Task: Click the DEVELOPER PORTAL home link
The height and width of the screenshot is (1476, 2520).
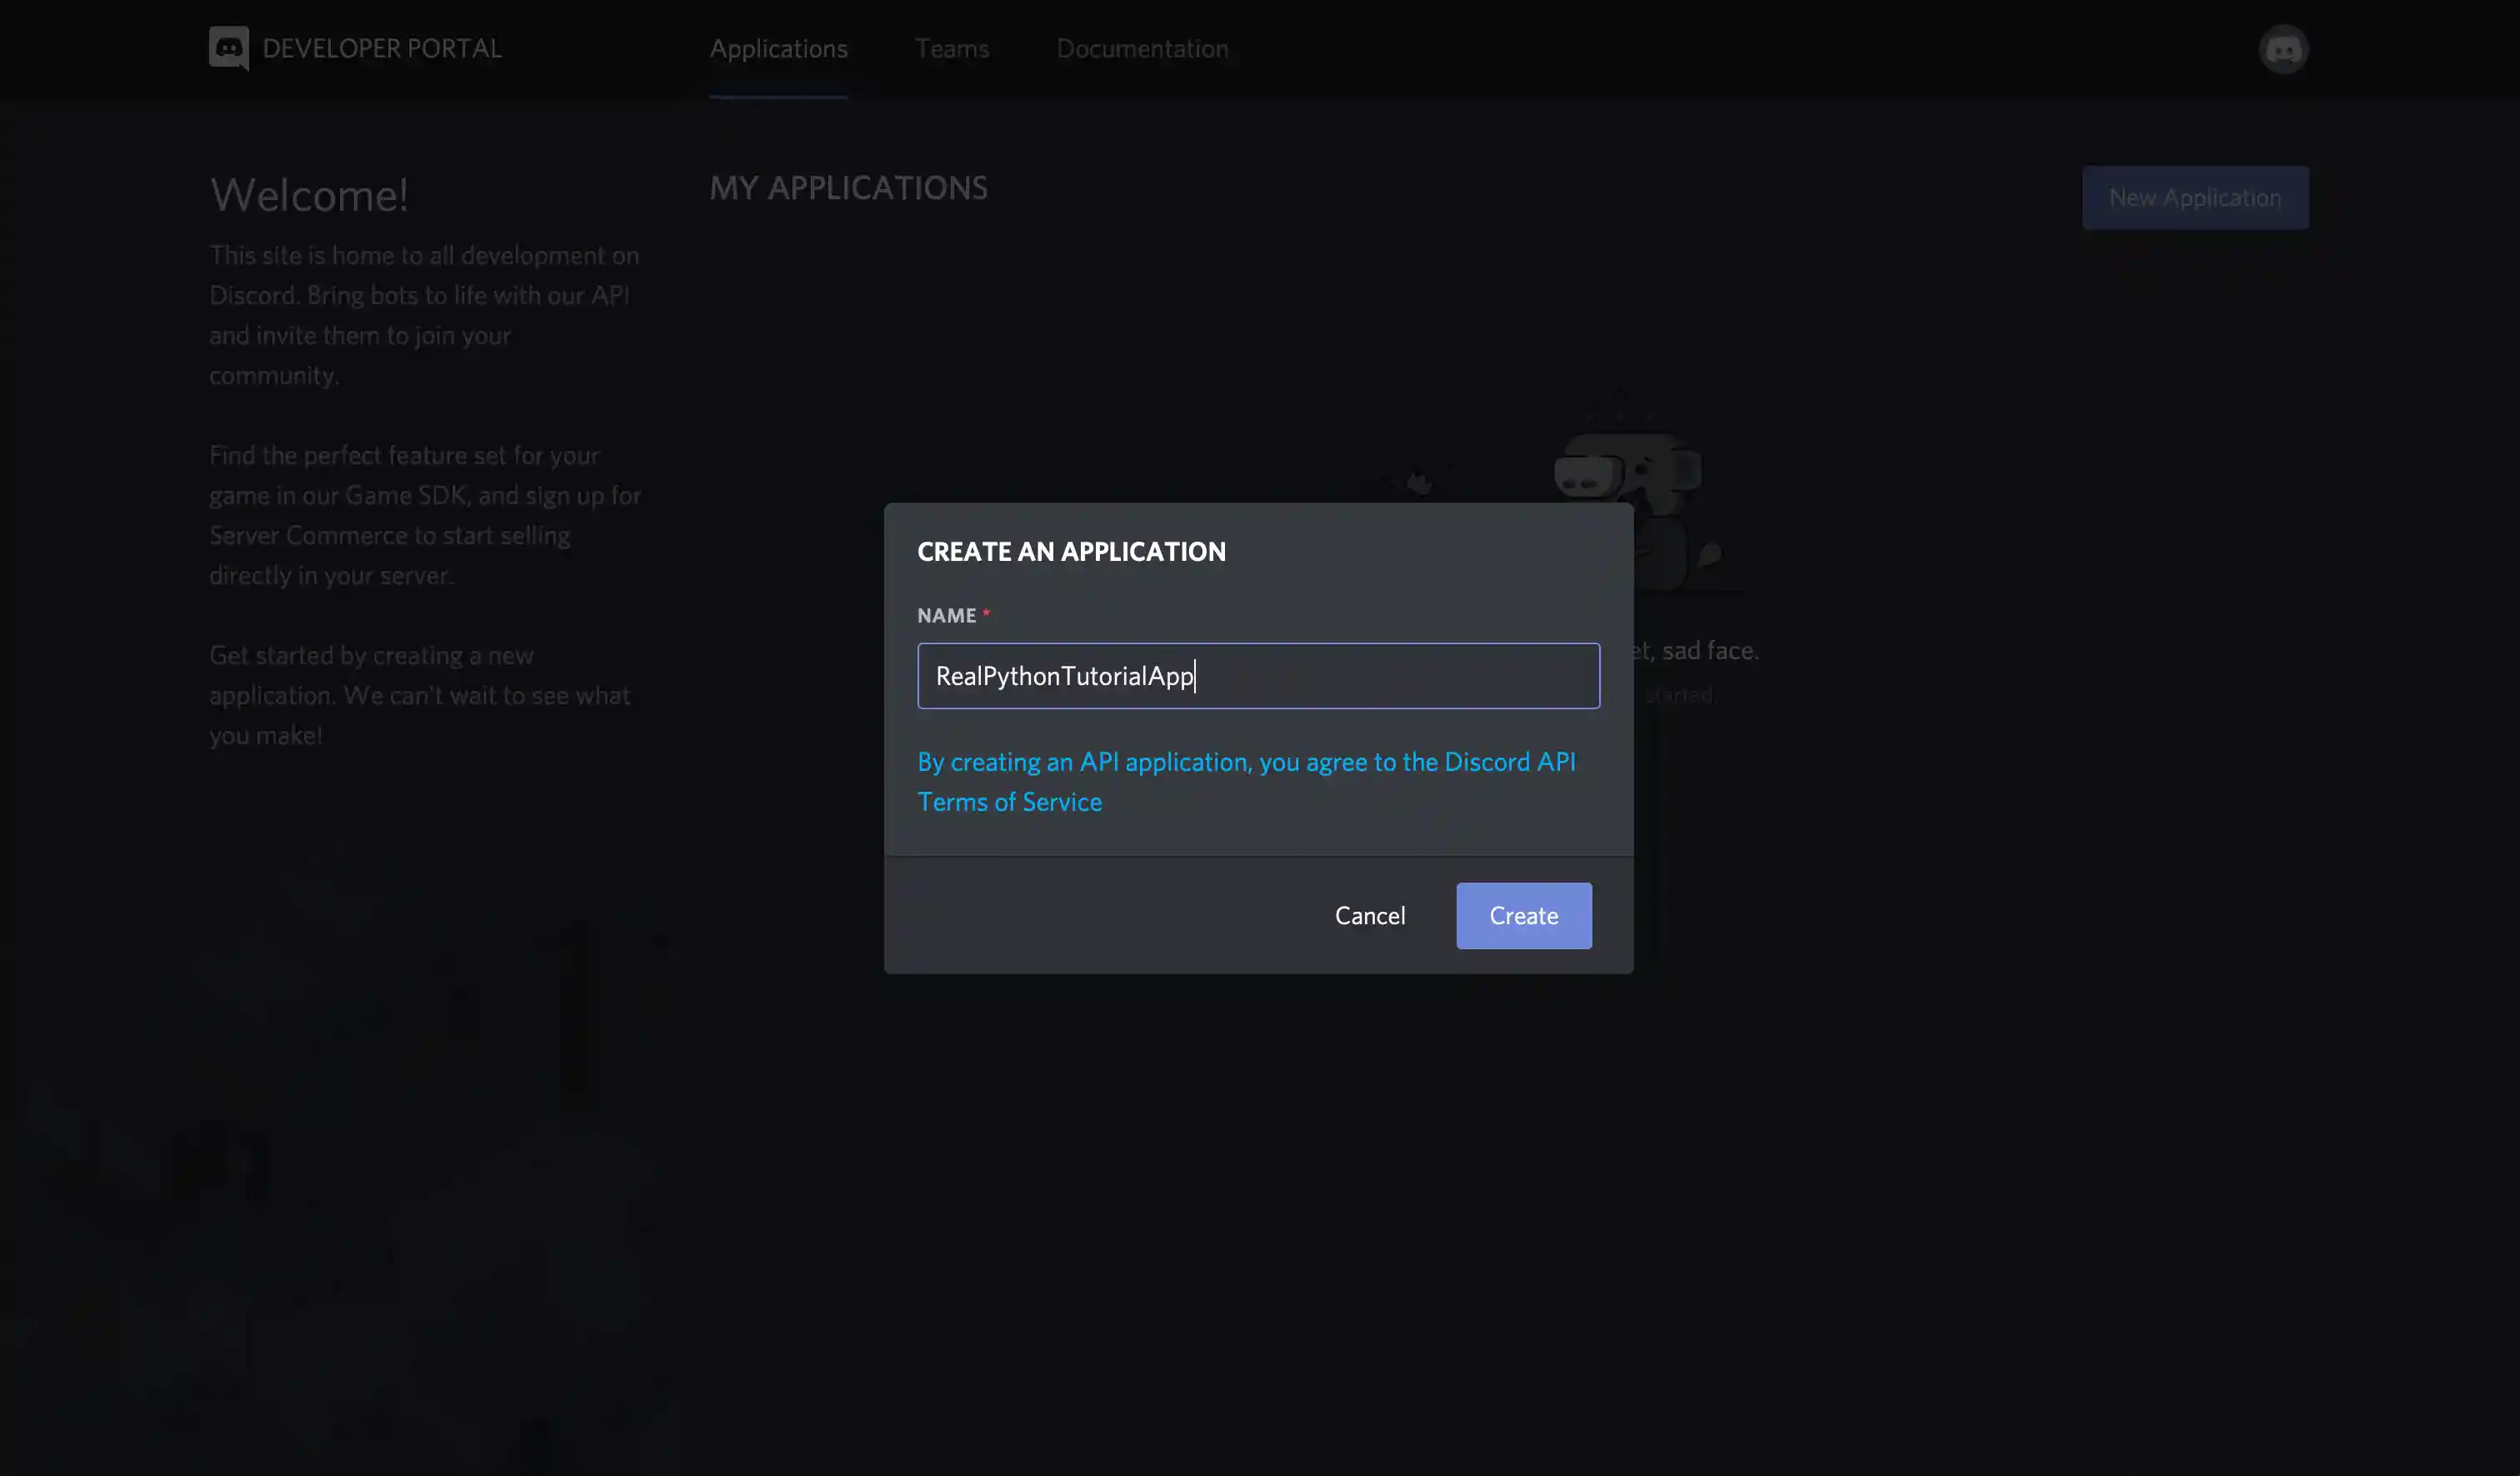Action: click(382, 48)
